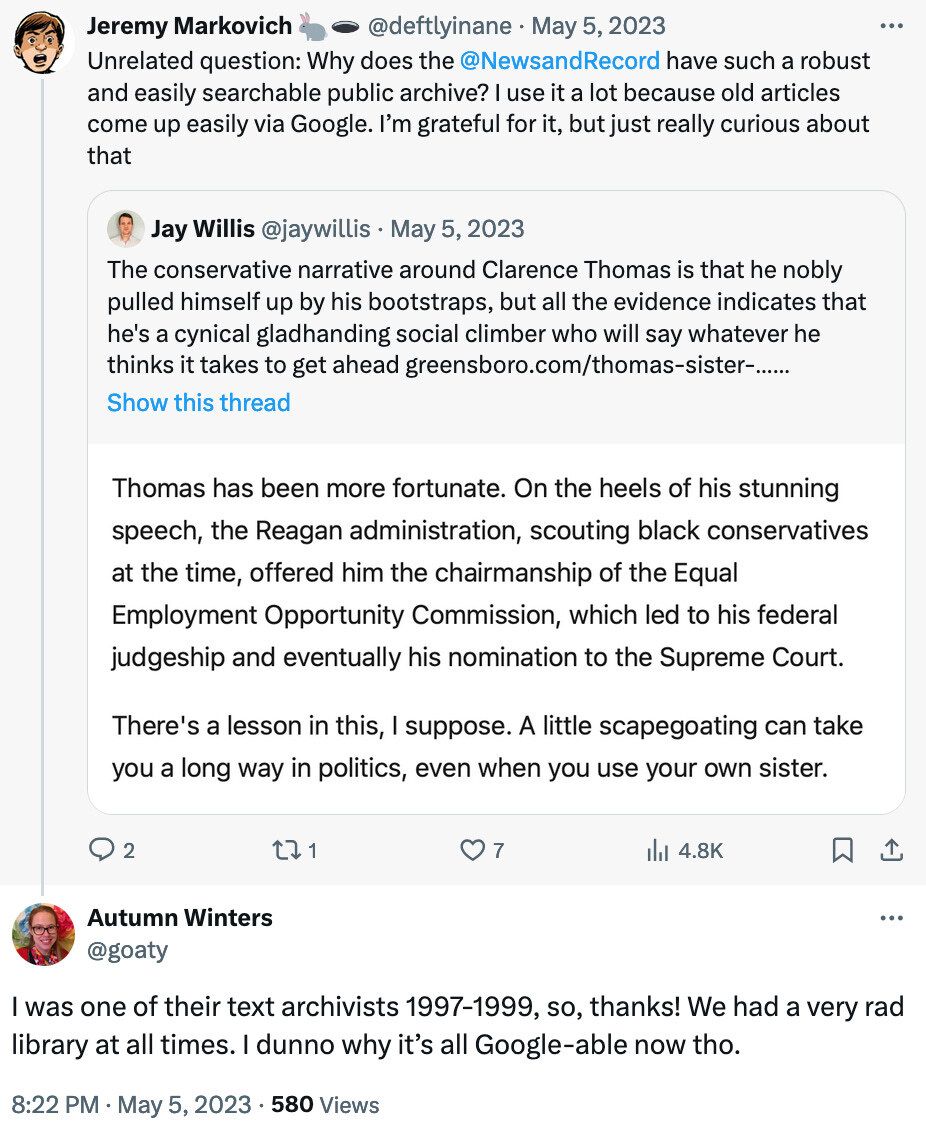Like the tweet with heart icon
Image resolution: width=926 pixels, height=1136 pixels.
[x=471, y=850]
